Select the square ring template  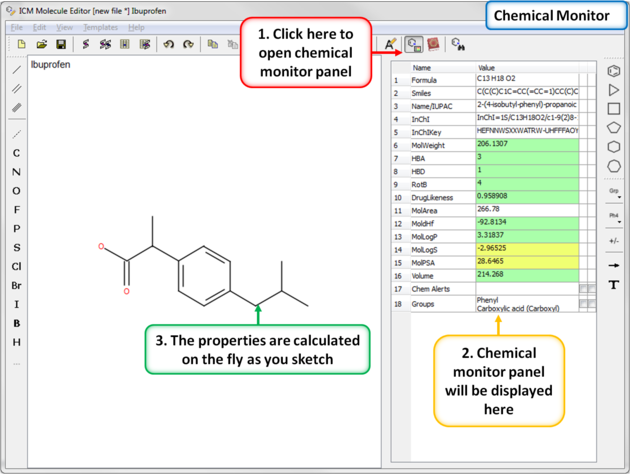614,109
